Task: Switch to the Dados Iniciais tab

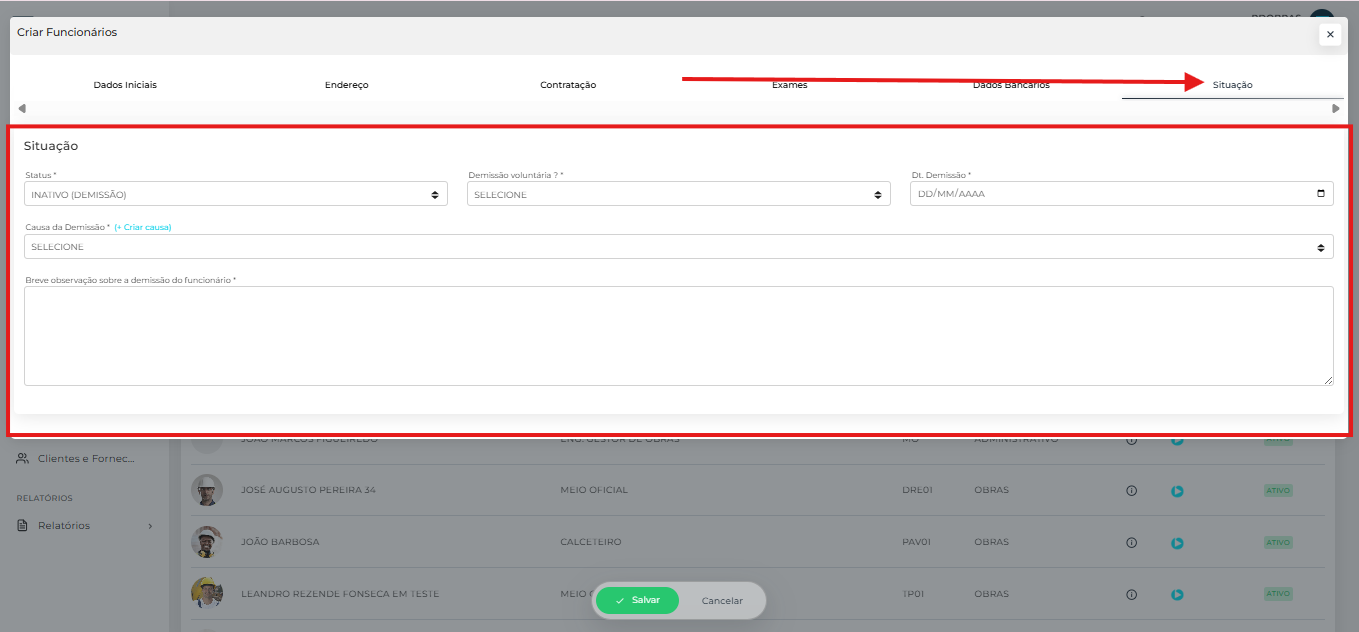Action: tap(125, 85)
